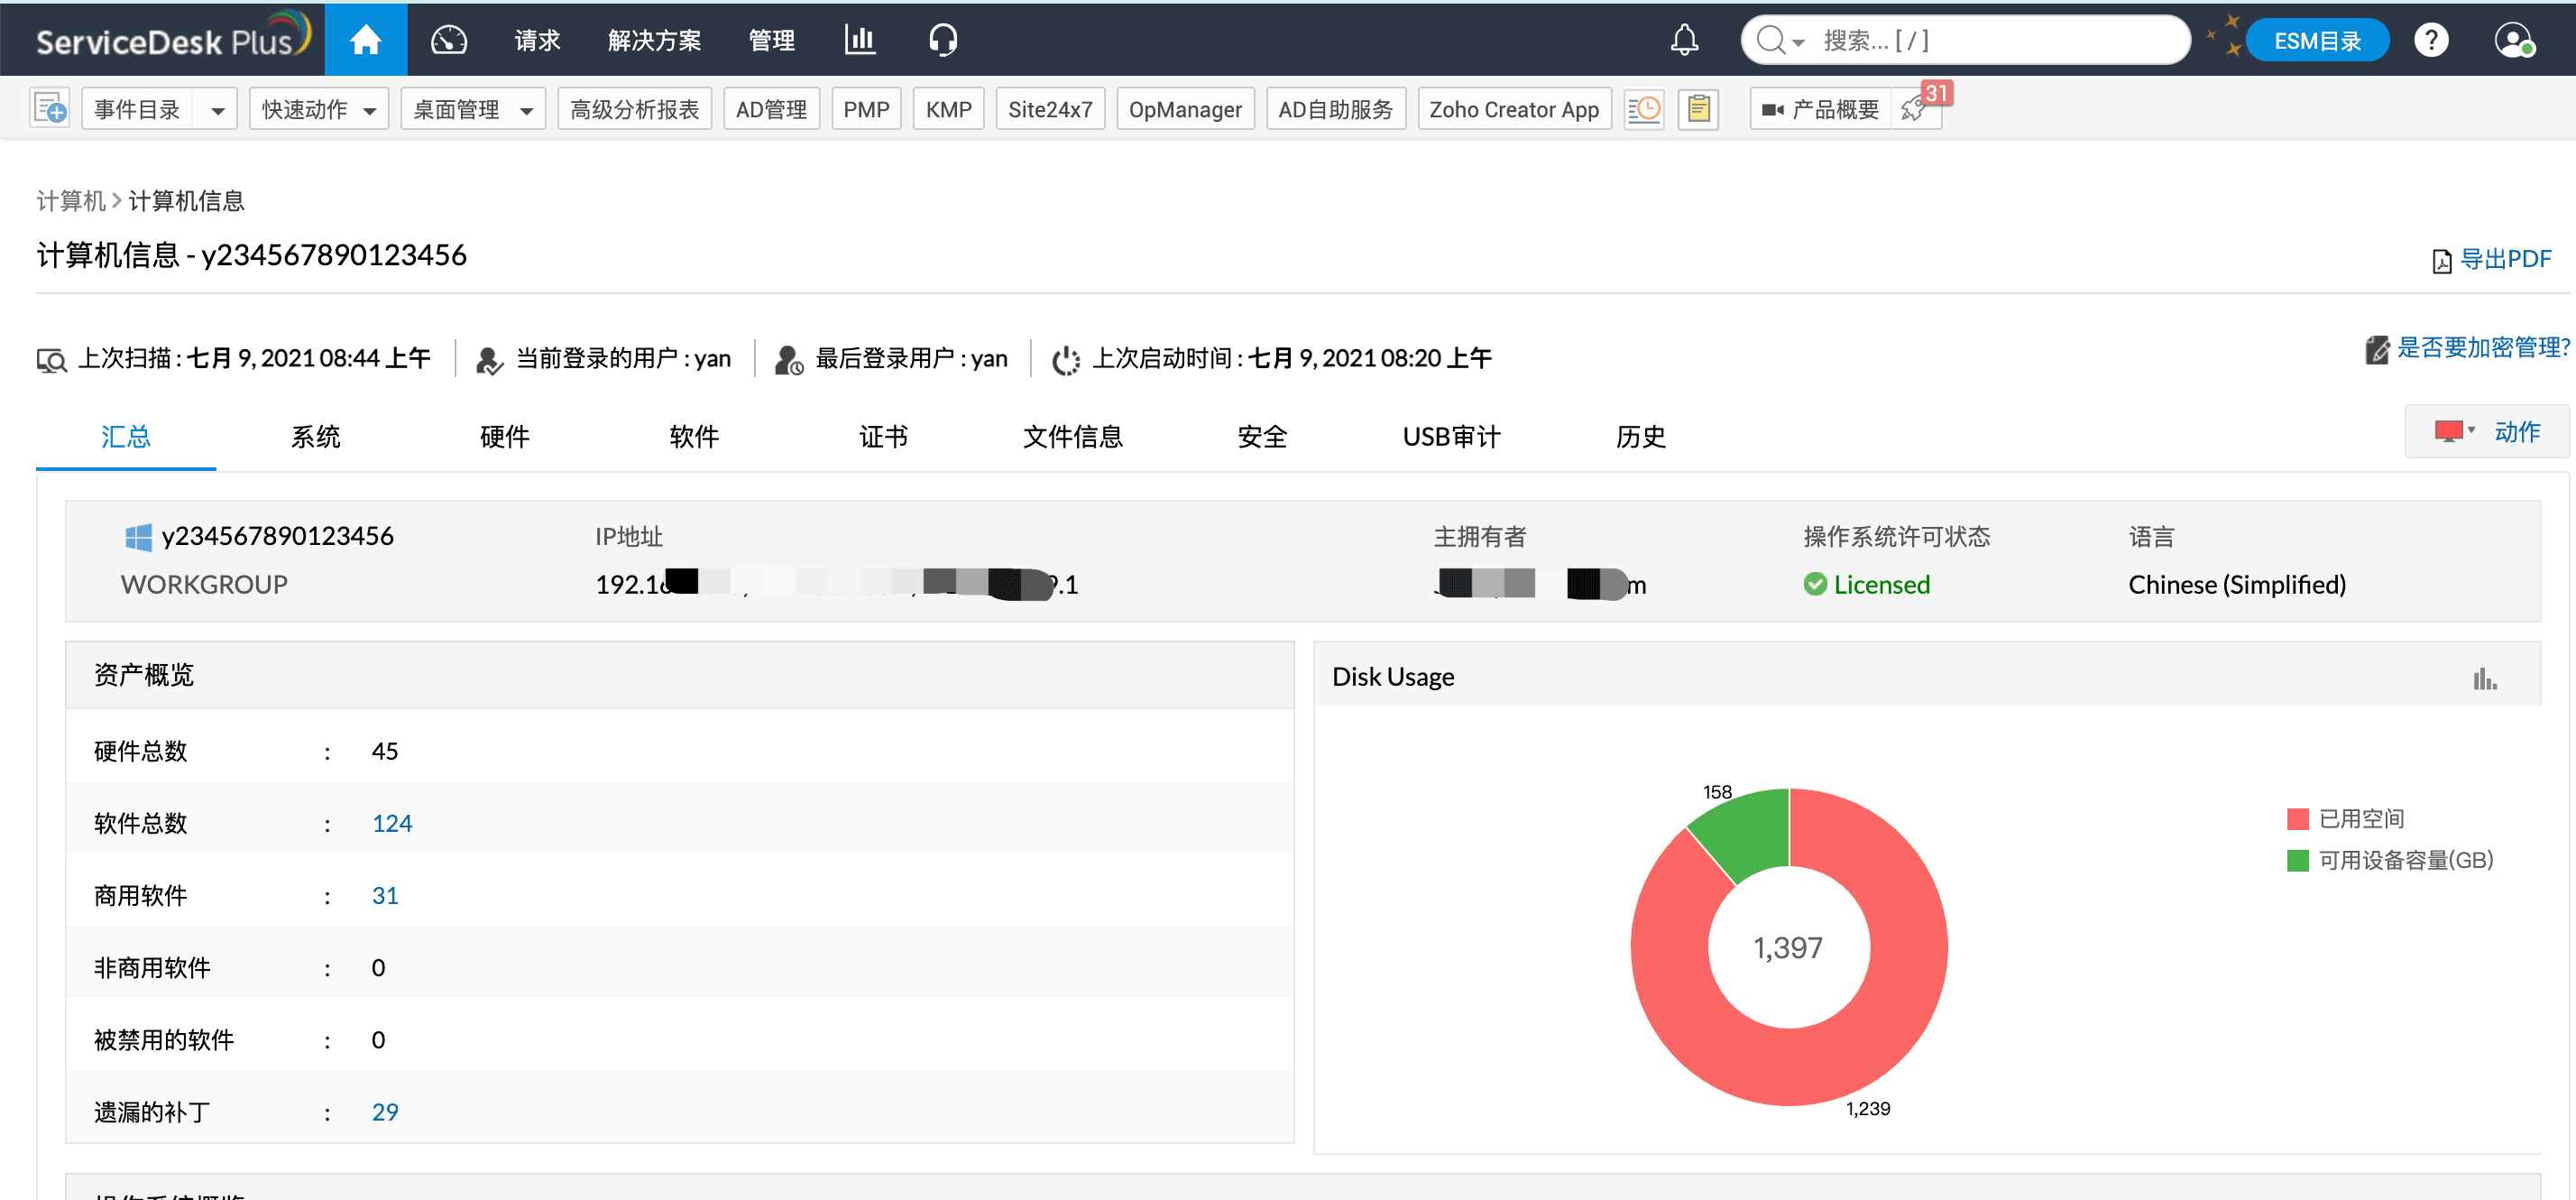This screenshot has height=1200, width=2576.
Task: Switch to the 硬件 tab
Action: point(504,437)
